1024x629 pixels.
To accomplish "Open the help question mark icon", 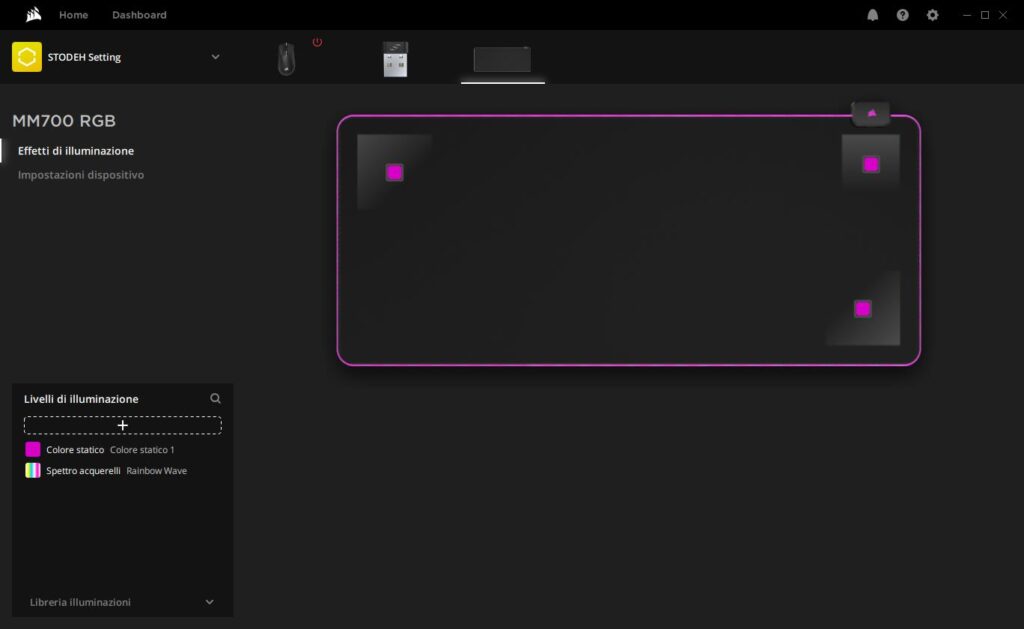I will pyautogui.click(x=903, y=15).
